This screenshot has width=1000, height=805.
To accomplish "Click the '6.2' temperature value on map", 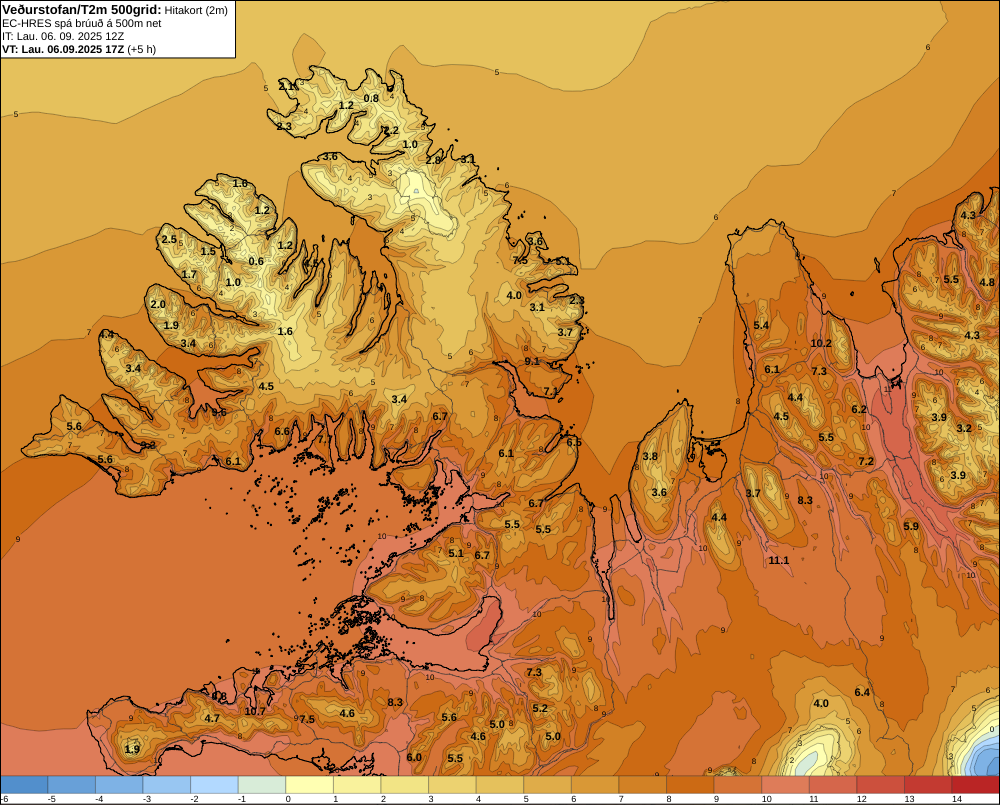I will (859, 410).
